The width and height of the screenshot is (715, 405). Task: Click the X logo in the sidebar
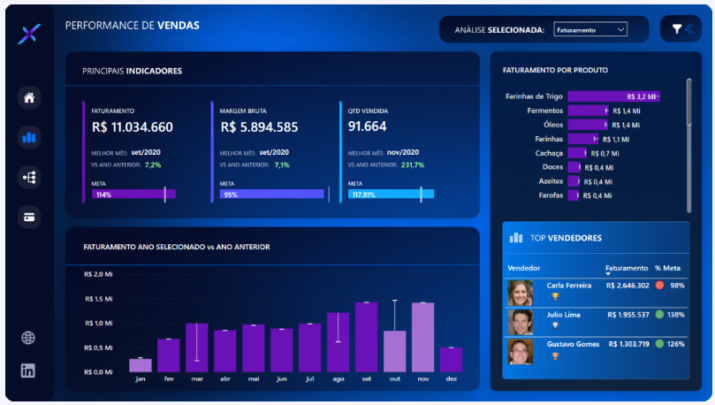(28, 34)
